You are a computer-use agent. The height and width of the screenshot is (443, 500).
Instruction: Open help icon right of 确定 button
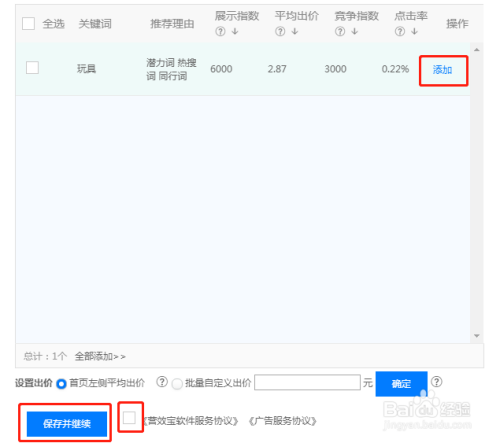click(436, 382)
